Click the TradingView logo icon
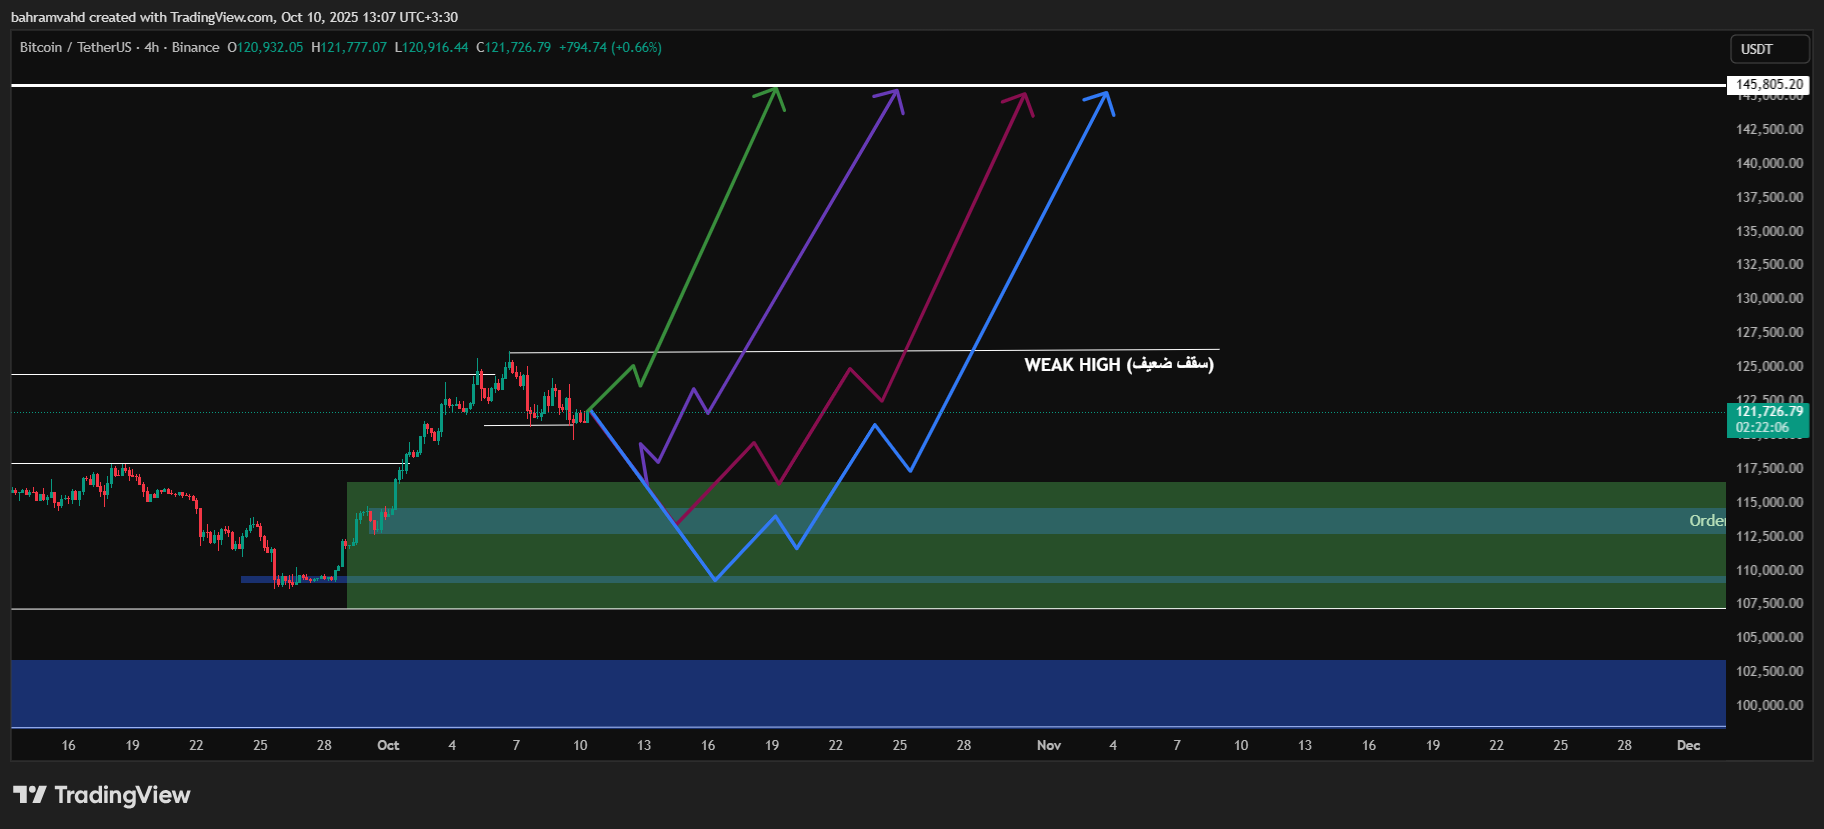 pos(29,795)
